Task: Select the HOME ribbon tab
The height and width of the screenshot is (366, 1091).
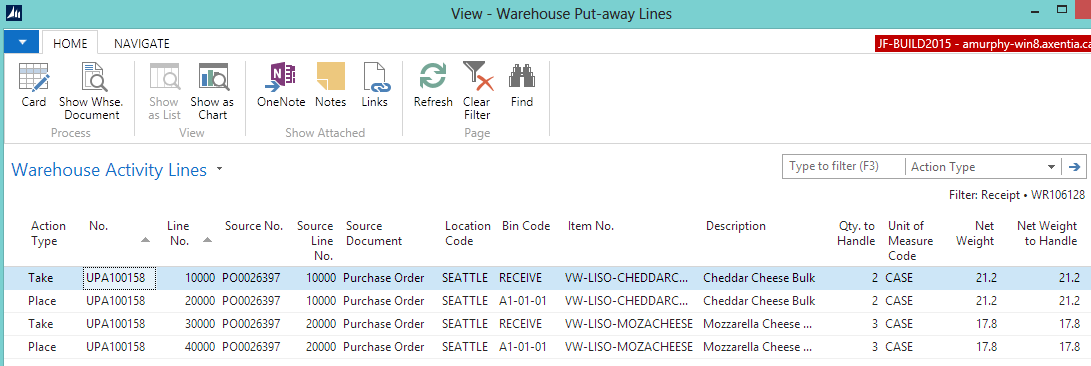Action: tap(70, 43)
